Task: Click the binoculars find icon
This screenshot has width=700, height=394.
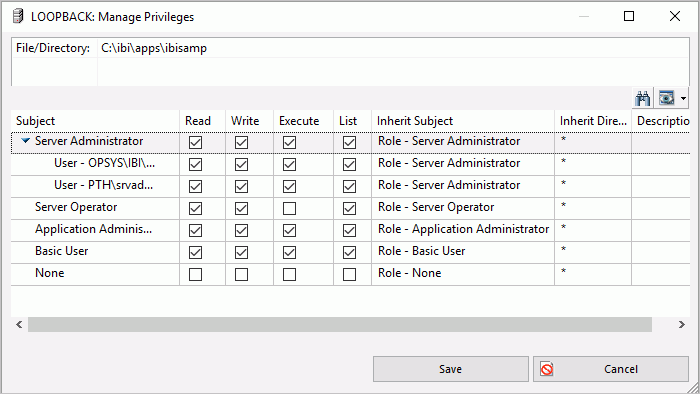Action: (x=643, y=98)
